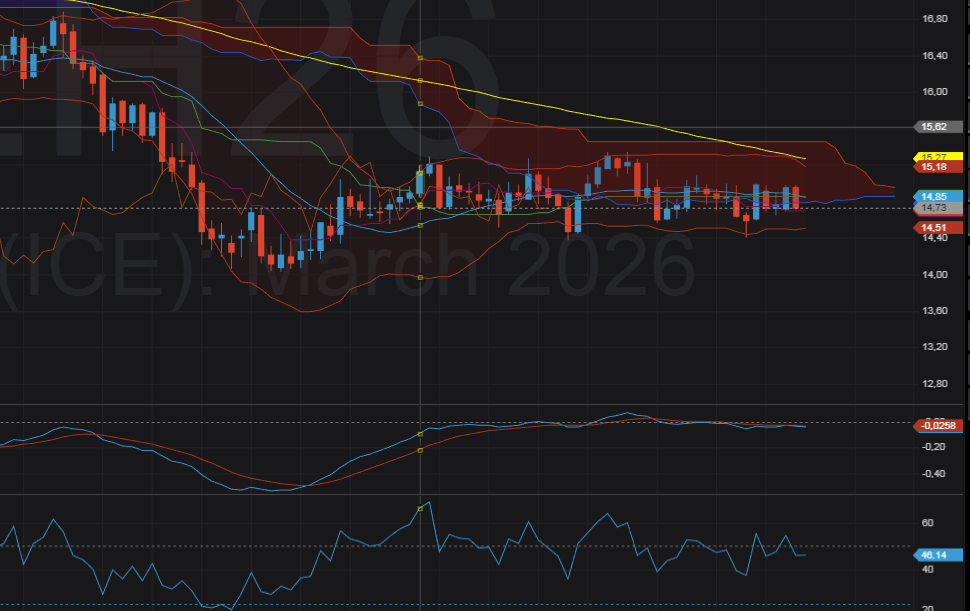Click the RSI peak marker on crosshair
Viewport: 970px width, 611px height.
point(420,509)
